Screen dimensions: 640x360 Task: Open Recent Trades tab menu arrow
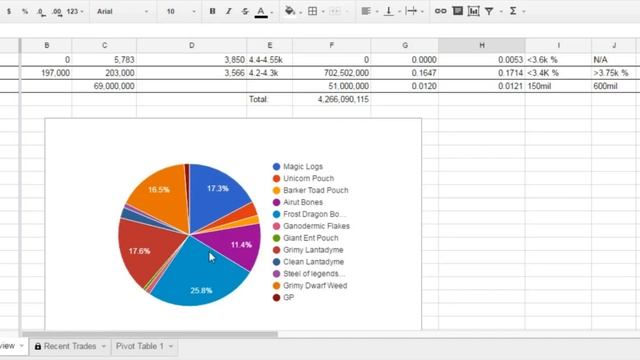click(104, 347)
